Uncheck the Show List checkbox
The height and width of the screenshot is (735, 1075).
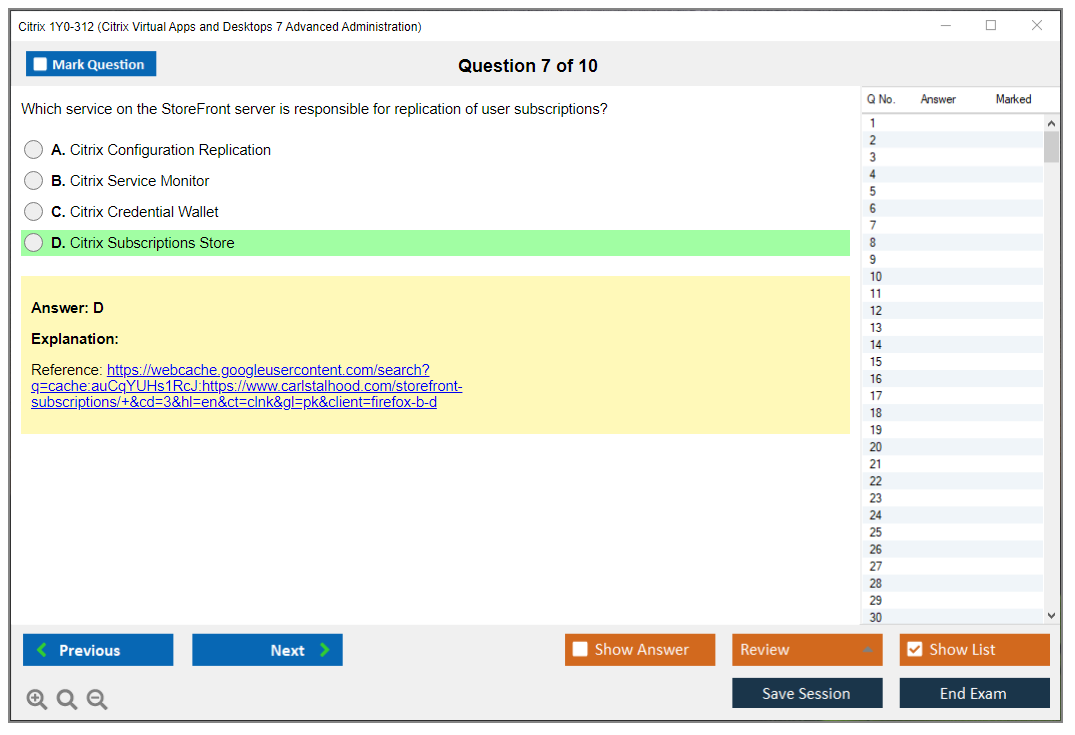pyautogui.click(x=914, y=650)
